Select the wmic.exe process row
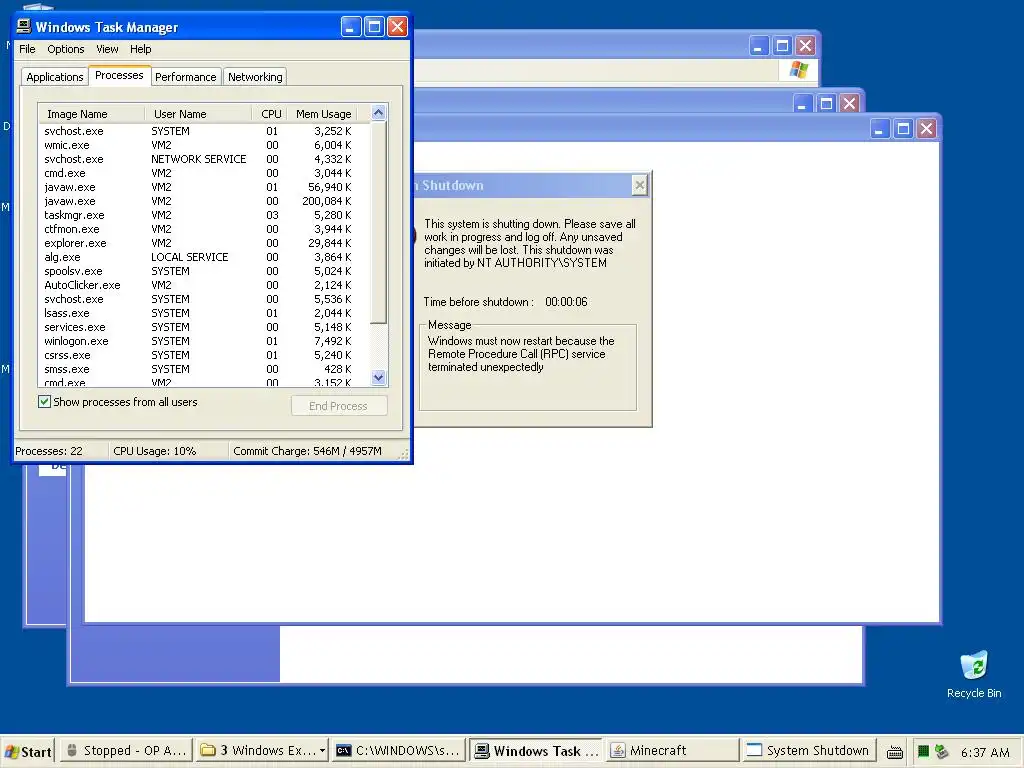1024x768 pixels. tap(204, 145)
